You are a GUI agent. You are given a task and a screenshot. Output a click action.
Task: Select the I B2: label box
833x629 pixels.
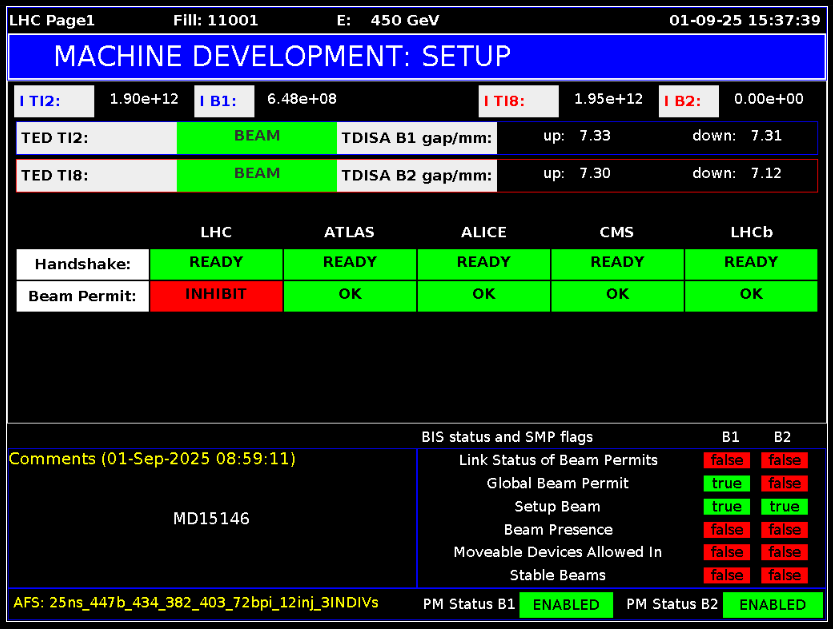688,101
